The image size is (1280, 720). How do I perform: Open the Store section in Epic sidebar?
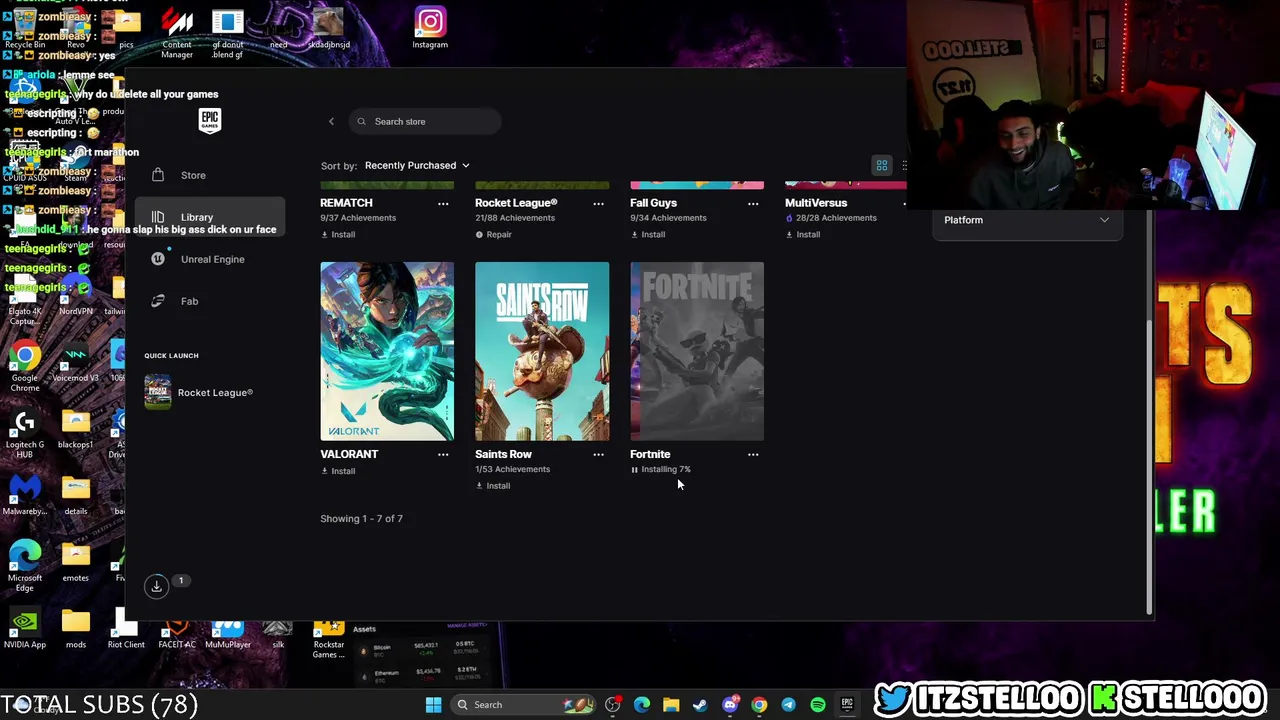[193, 175]
